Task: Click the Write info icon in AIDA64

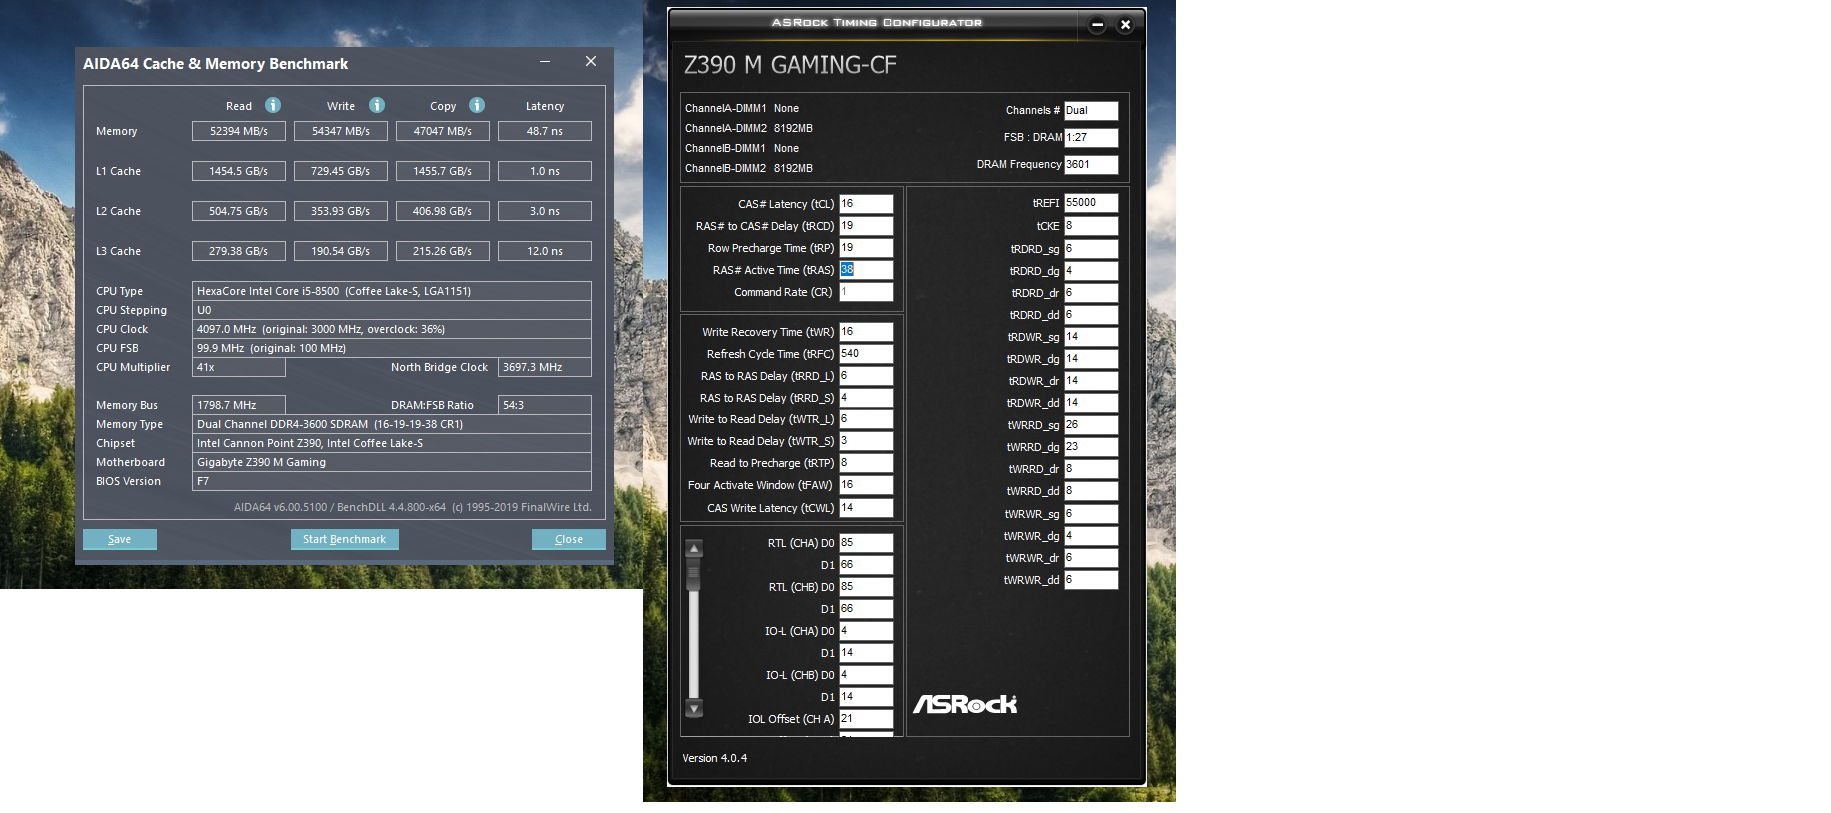Action: pos(377,105)
